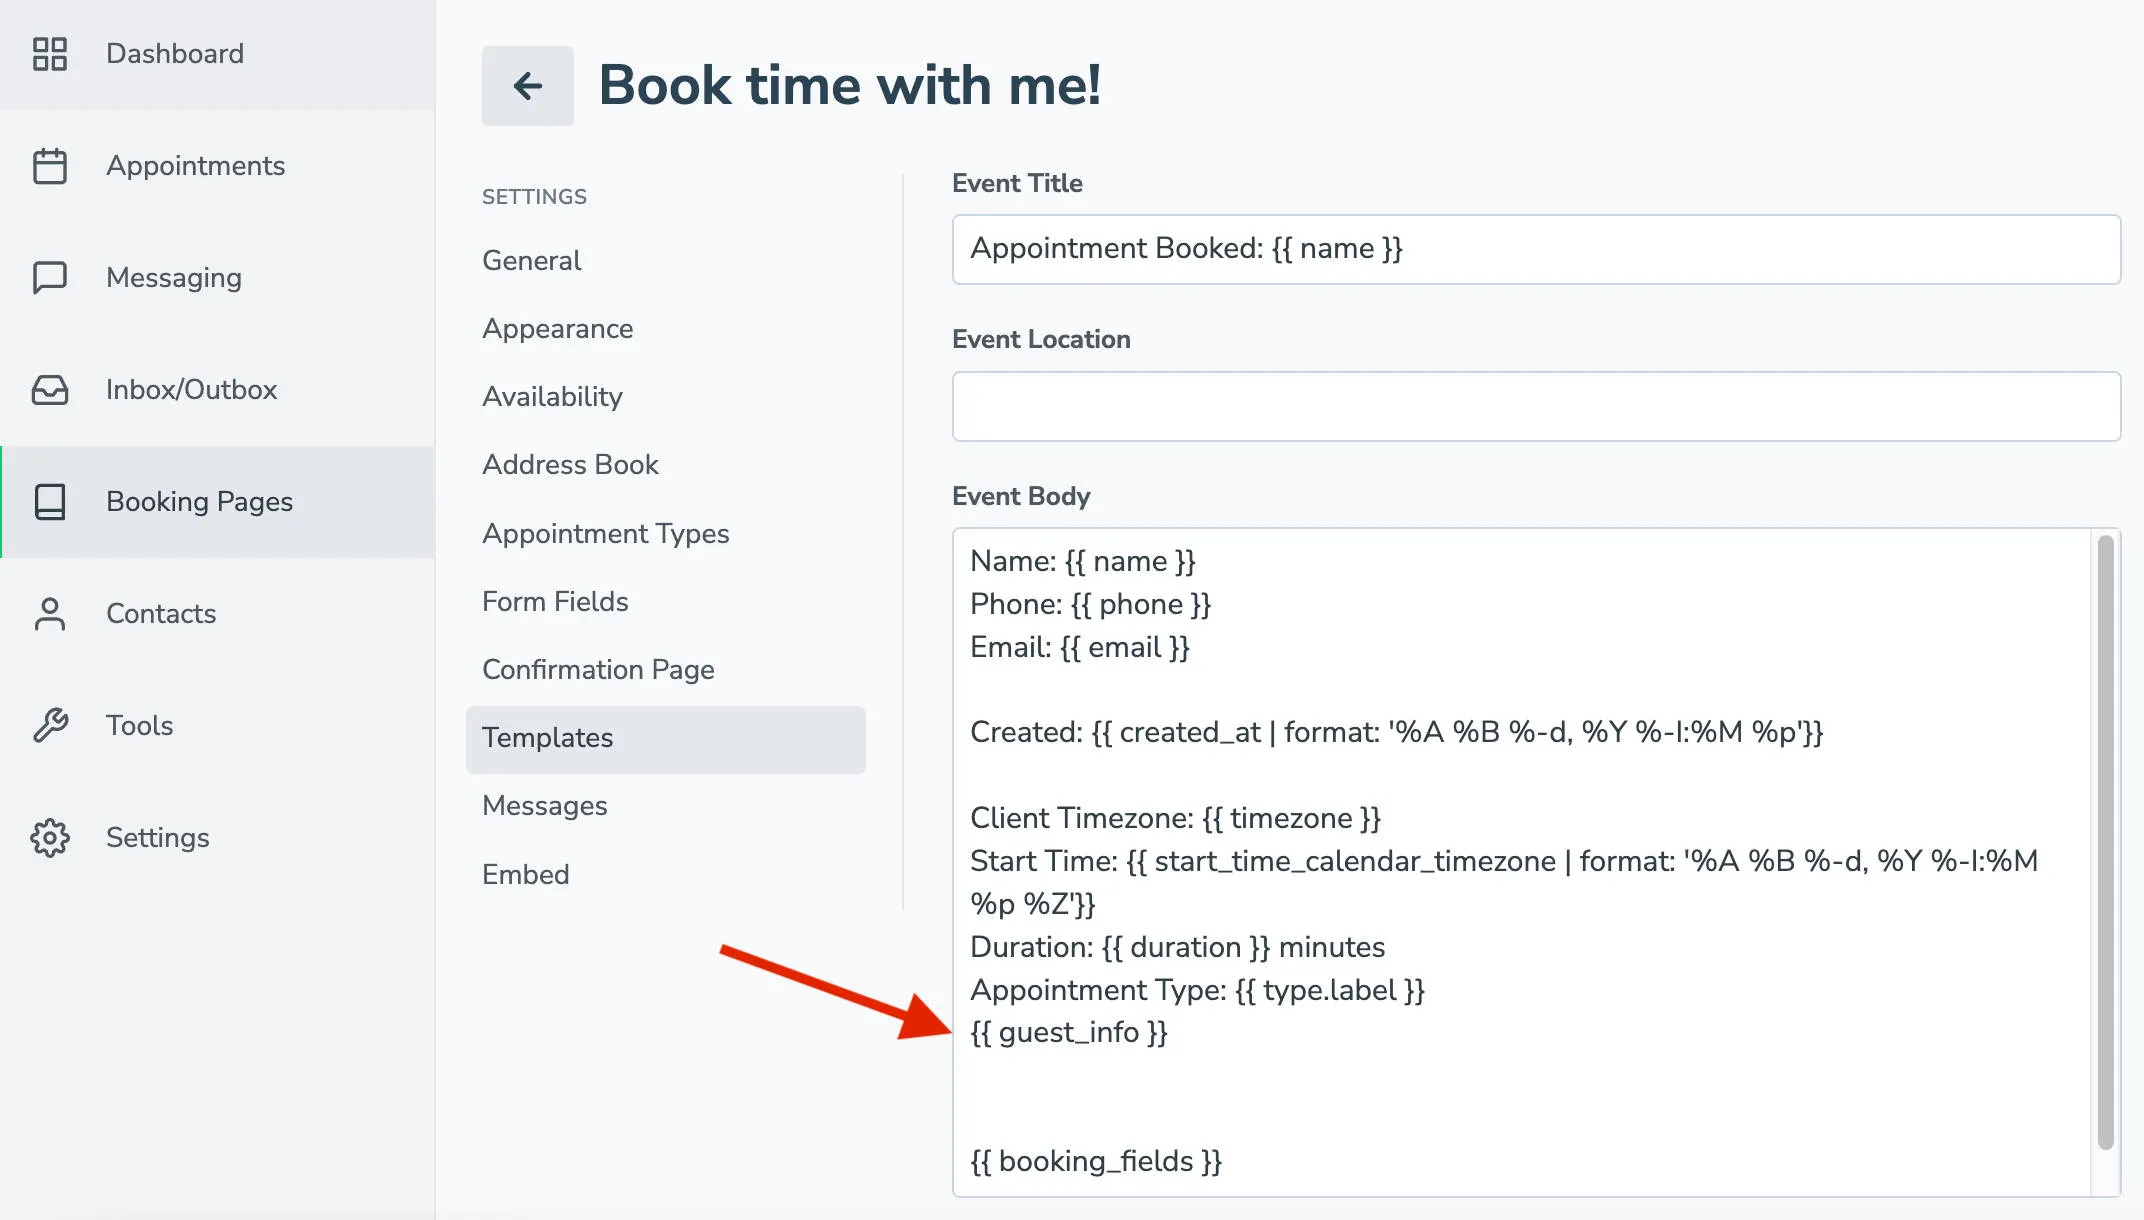Open the Address Book settings
Viewport: 2144px width, 1220px height.
click(570, 464)
